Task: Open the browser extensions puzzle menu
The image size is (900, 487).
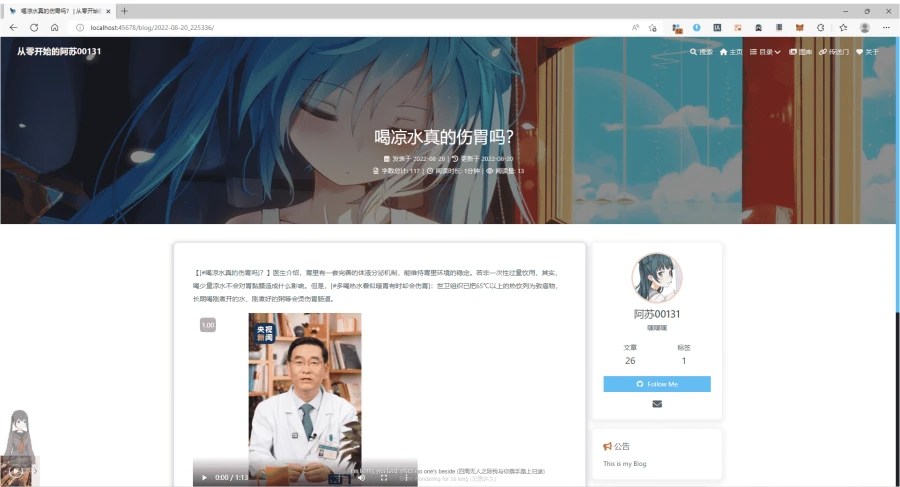Action: [x=820, y=28]
